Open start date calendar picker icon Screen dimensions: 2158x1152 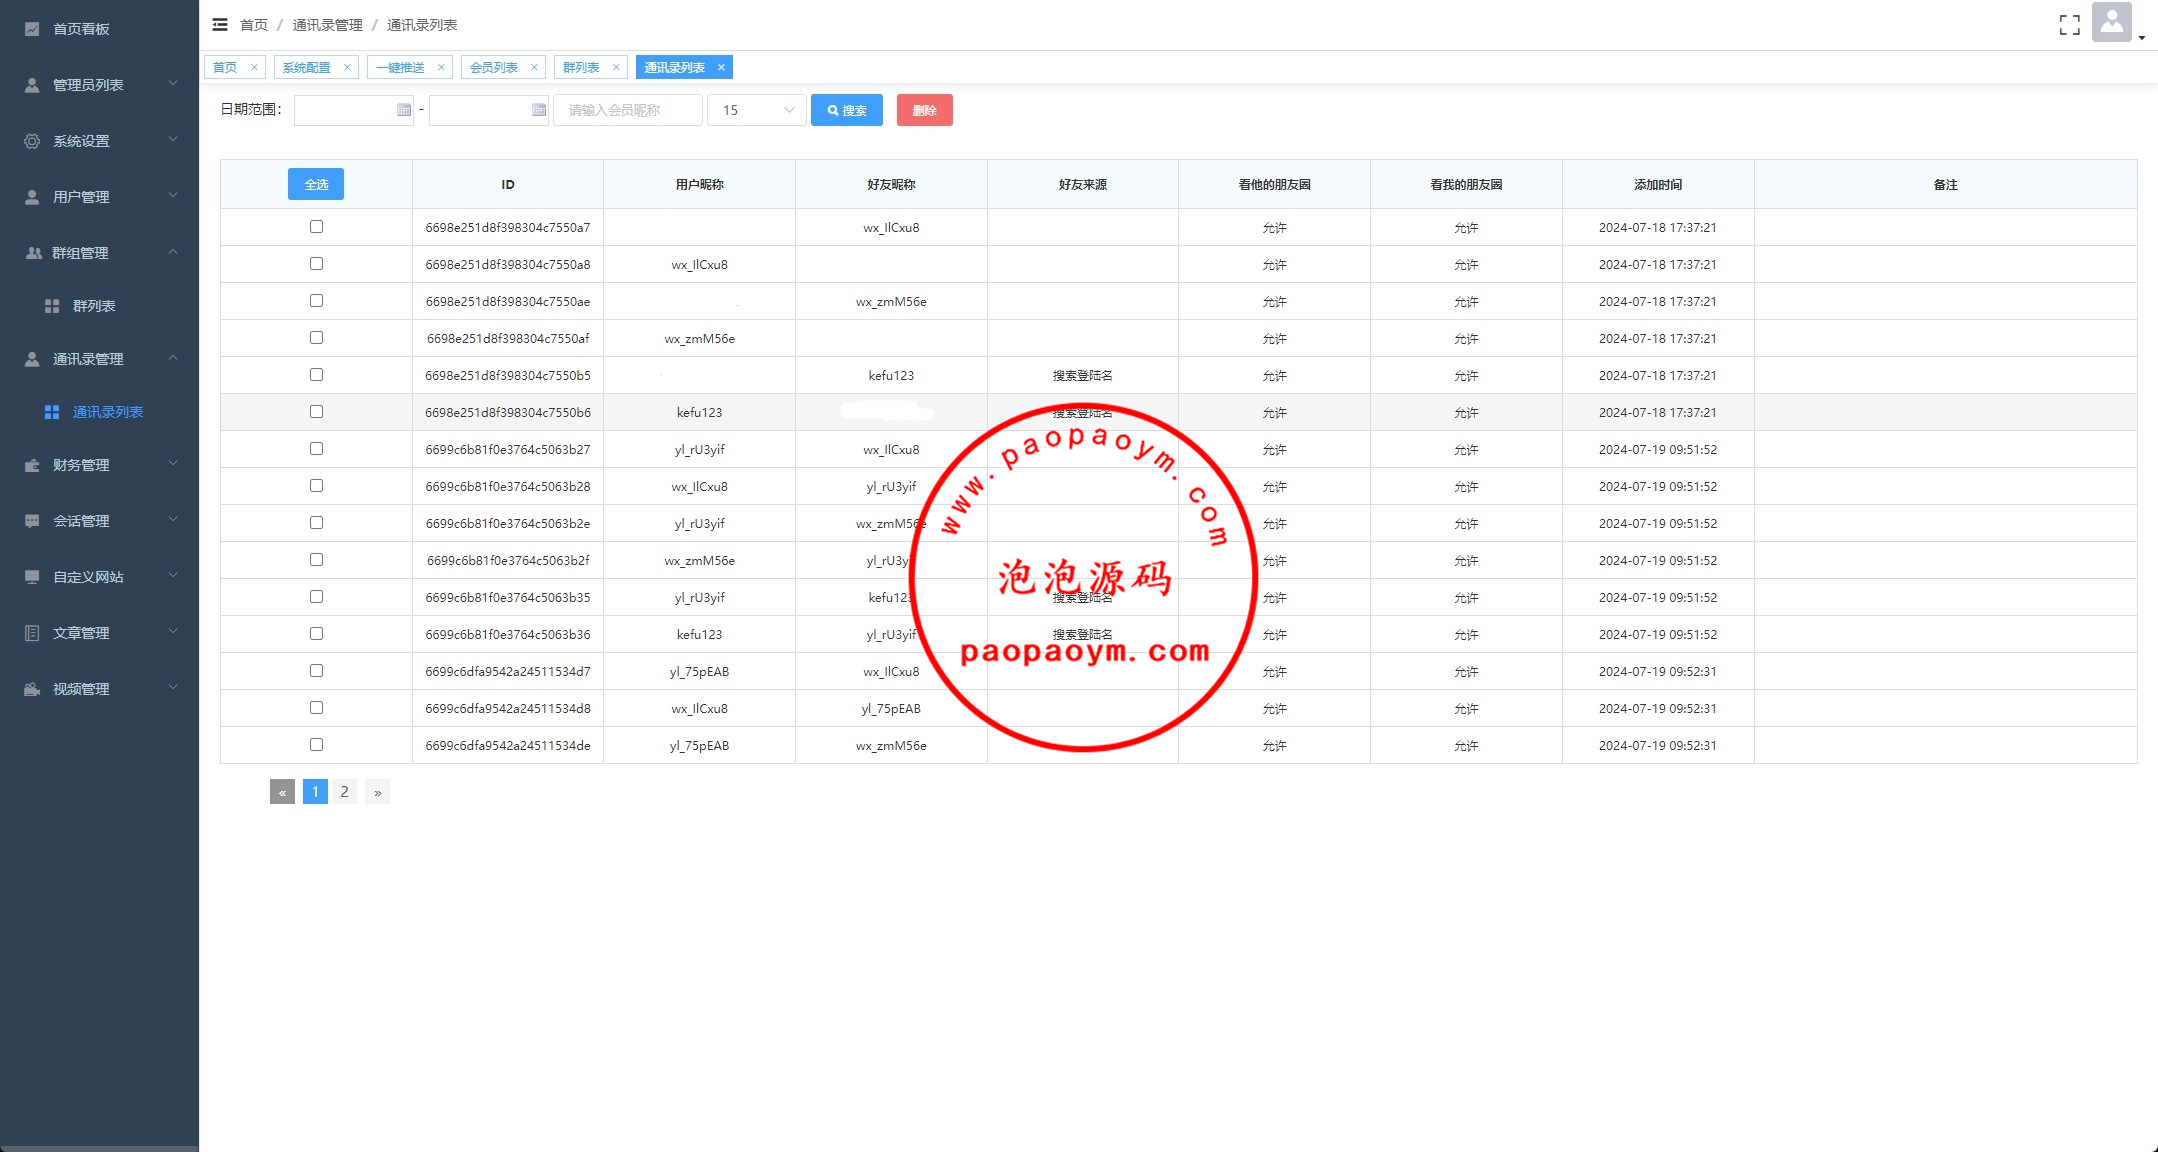tap(404, 110)
